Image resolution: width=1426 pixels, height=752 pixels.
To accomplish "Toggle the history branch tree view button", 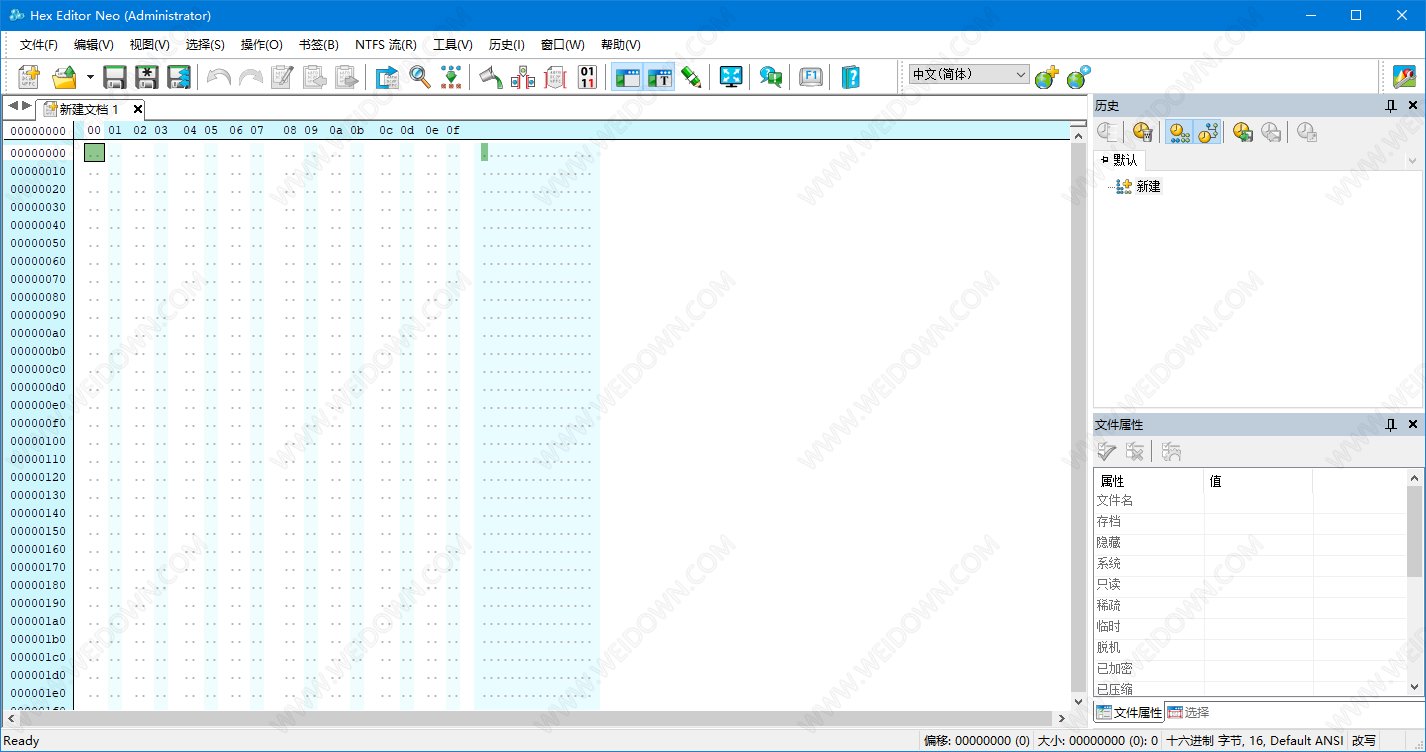I will (1208, 131).
